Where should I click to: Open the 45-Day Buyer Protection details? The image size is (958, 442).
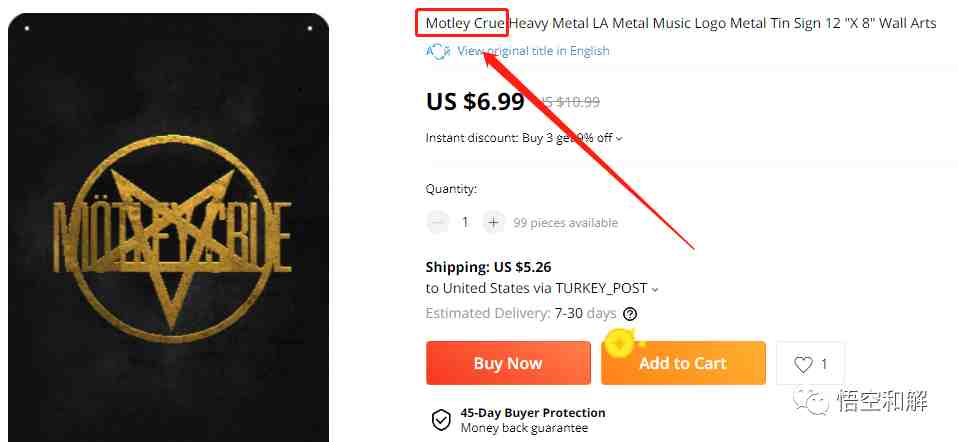[533, 413]
